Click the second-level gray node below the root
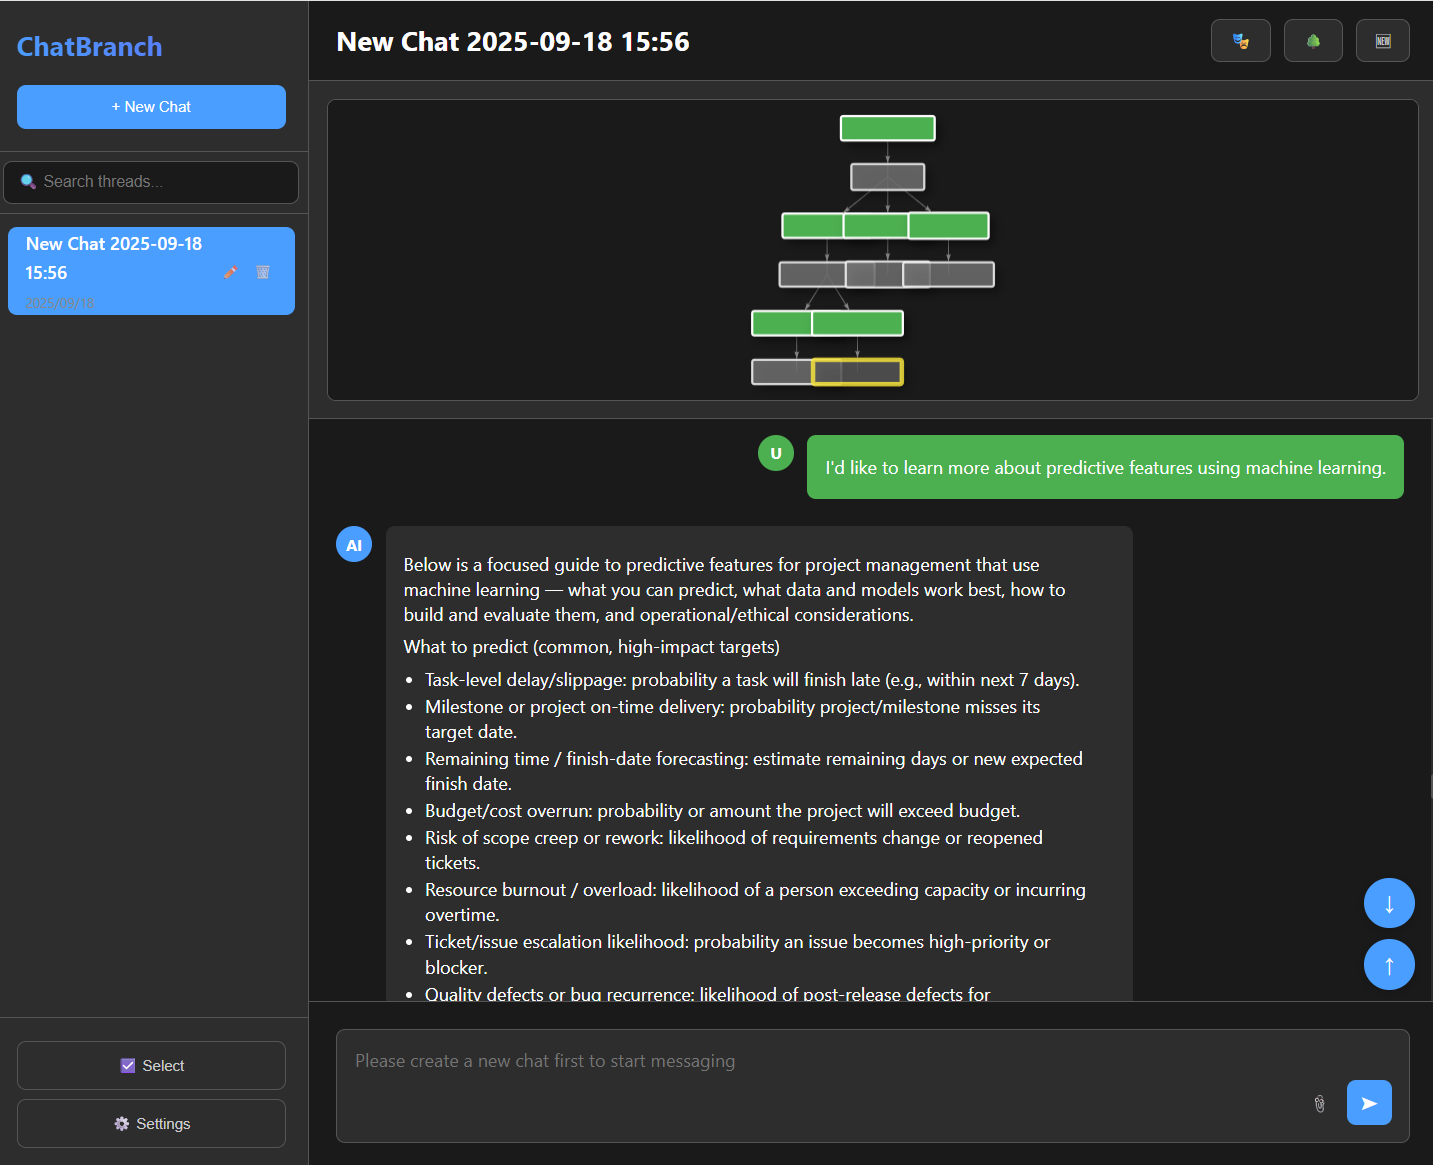1433x1165 pixels. (x=887, y=177)
